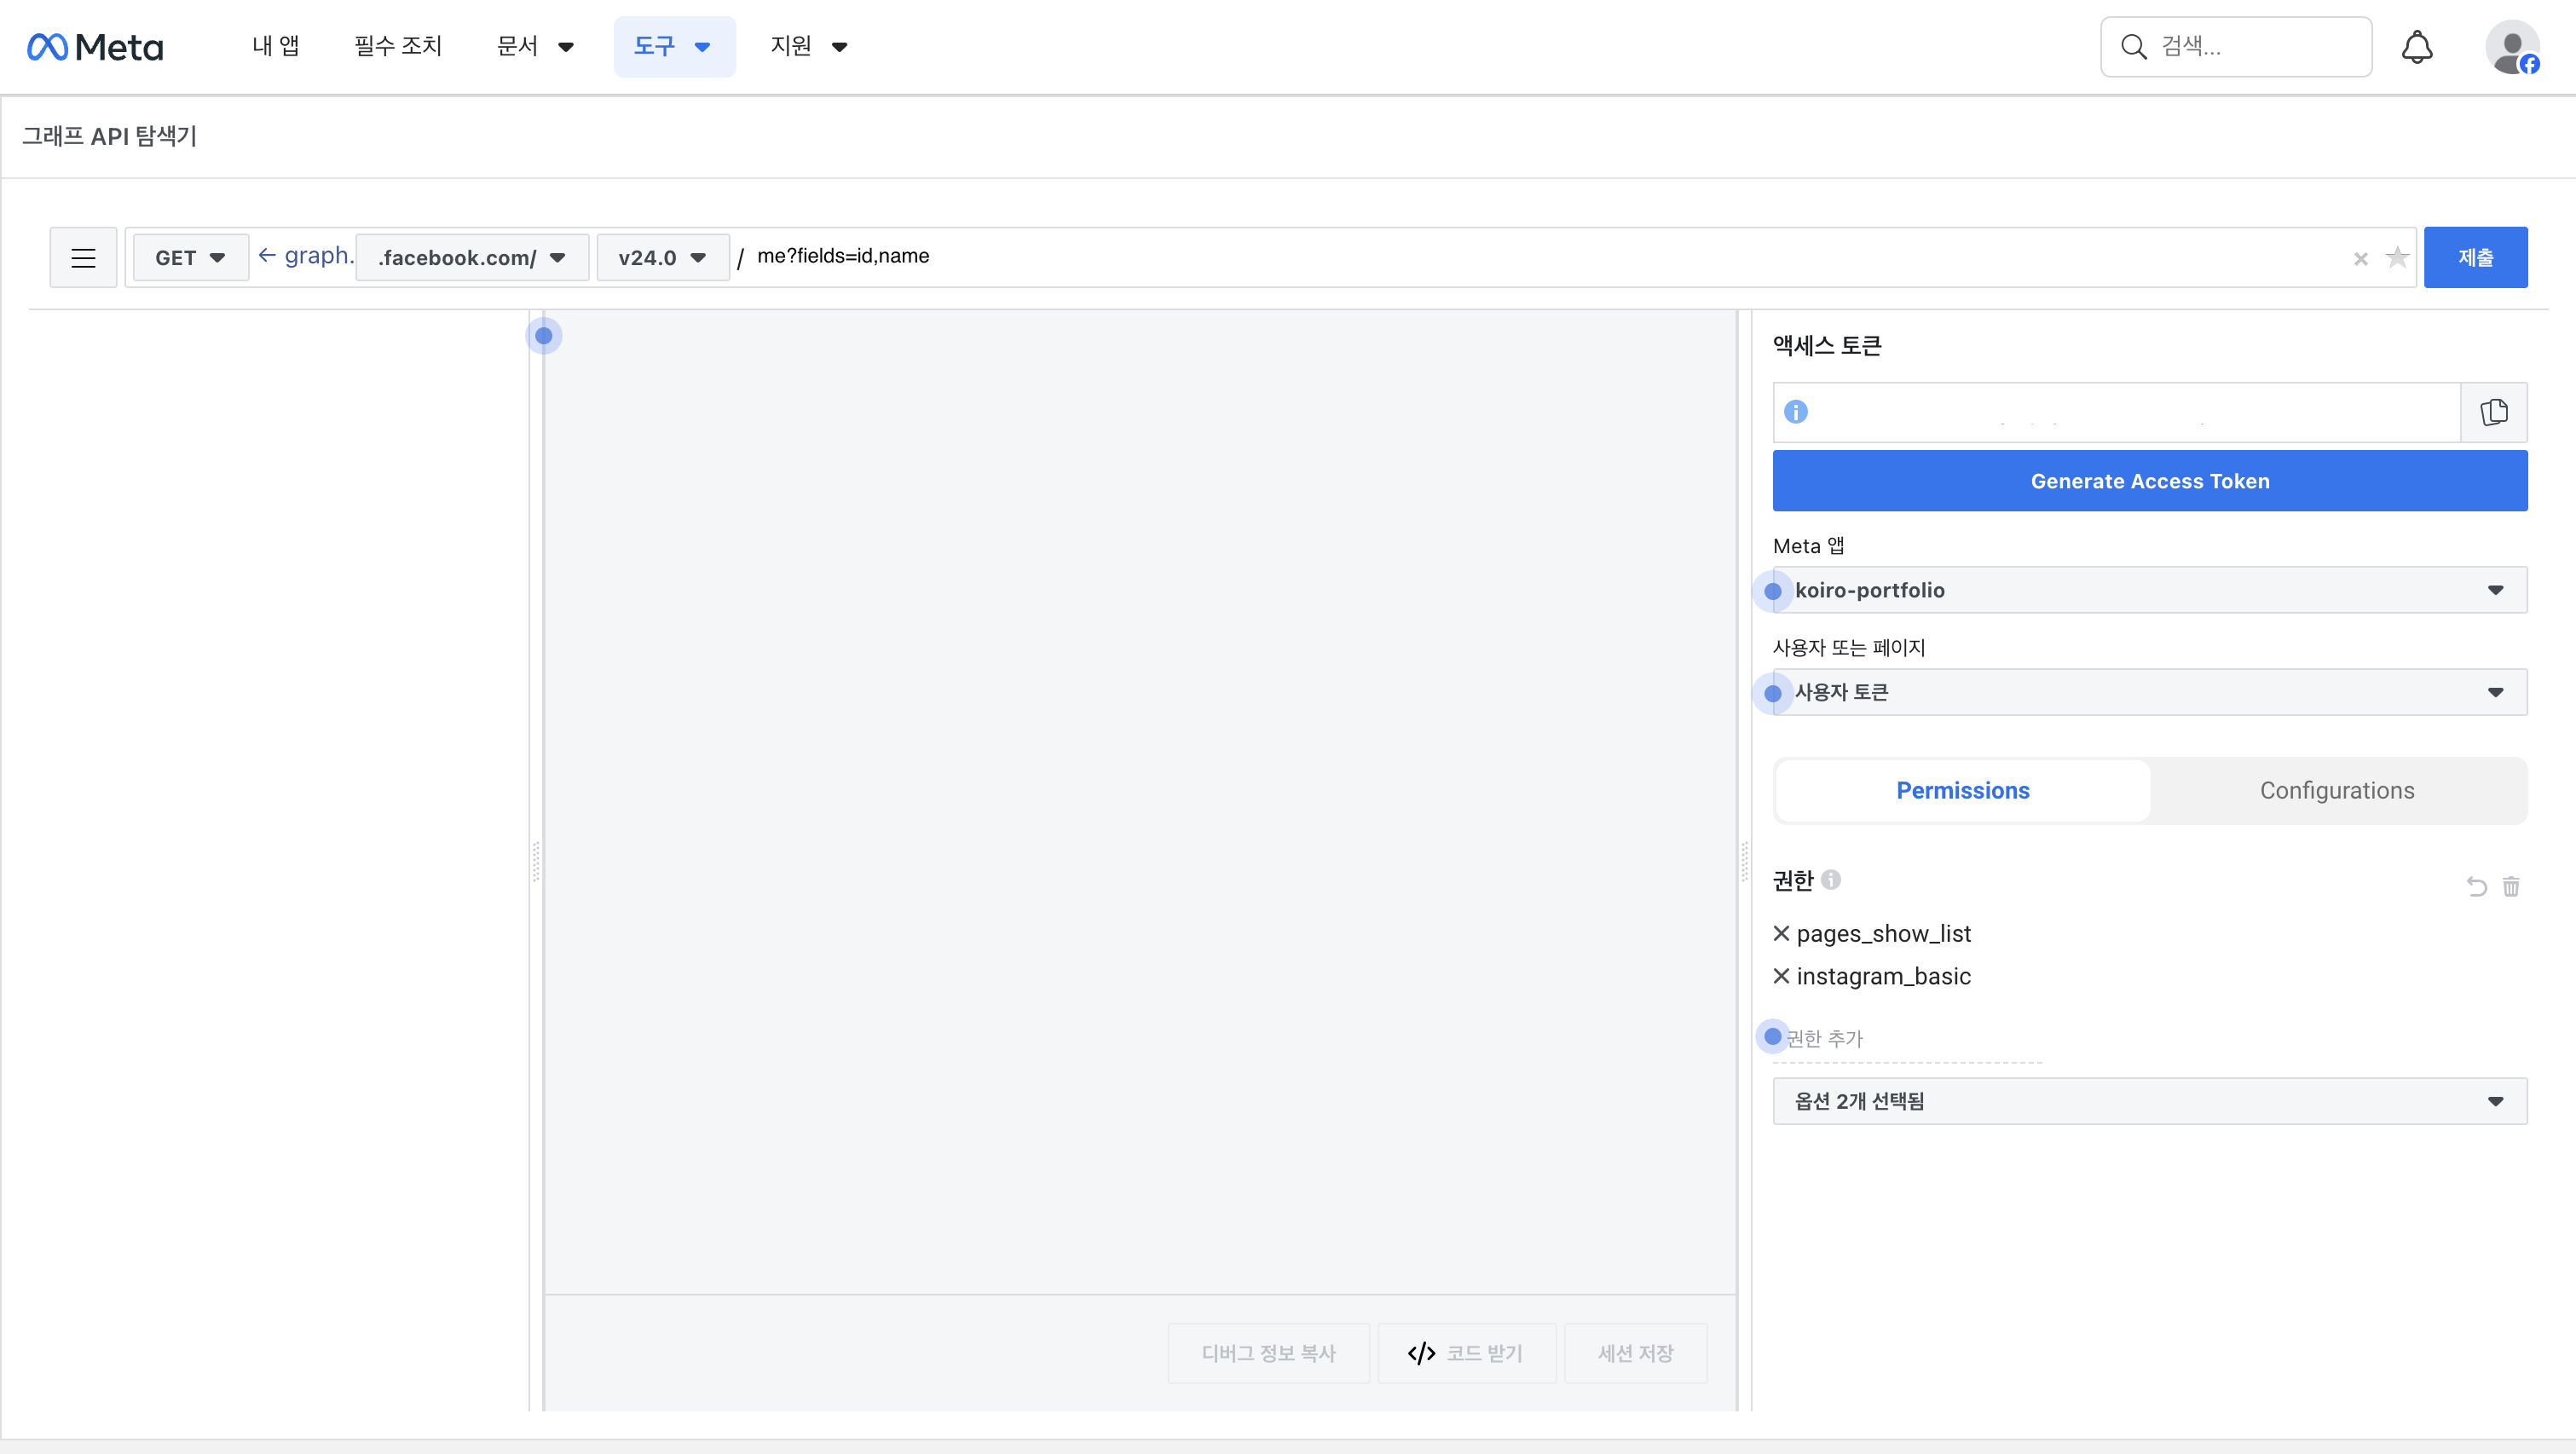The width and height of the screenshot is (2576, 1454).
Task: Click the star to favorite the query
Action: click(2397, 258)
